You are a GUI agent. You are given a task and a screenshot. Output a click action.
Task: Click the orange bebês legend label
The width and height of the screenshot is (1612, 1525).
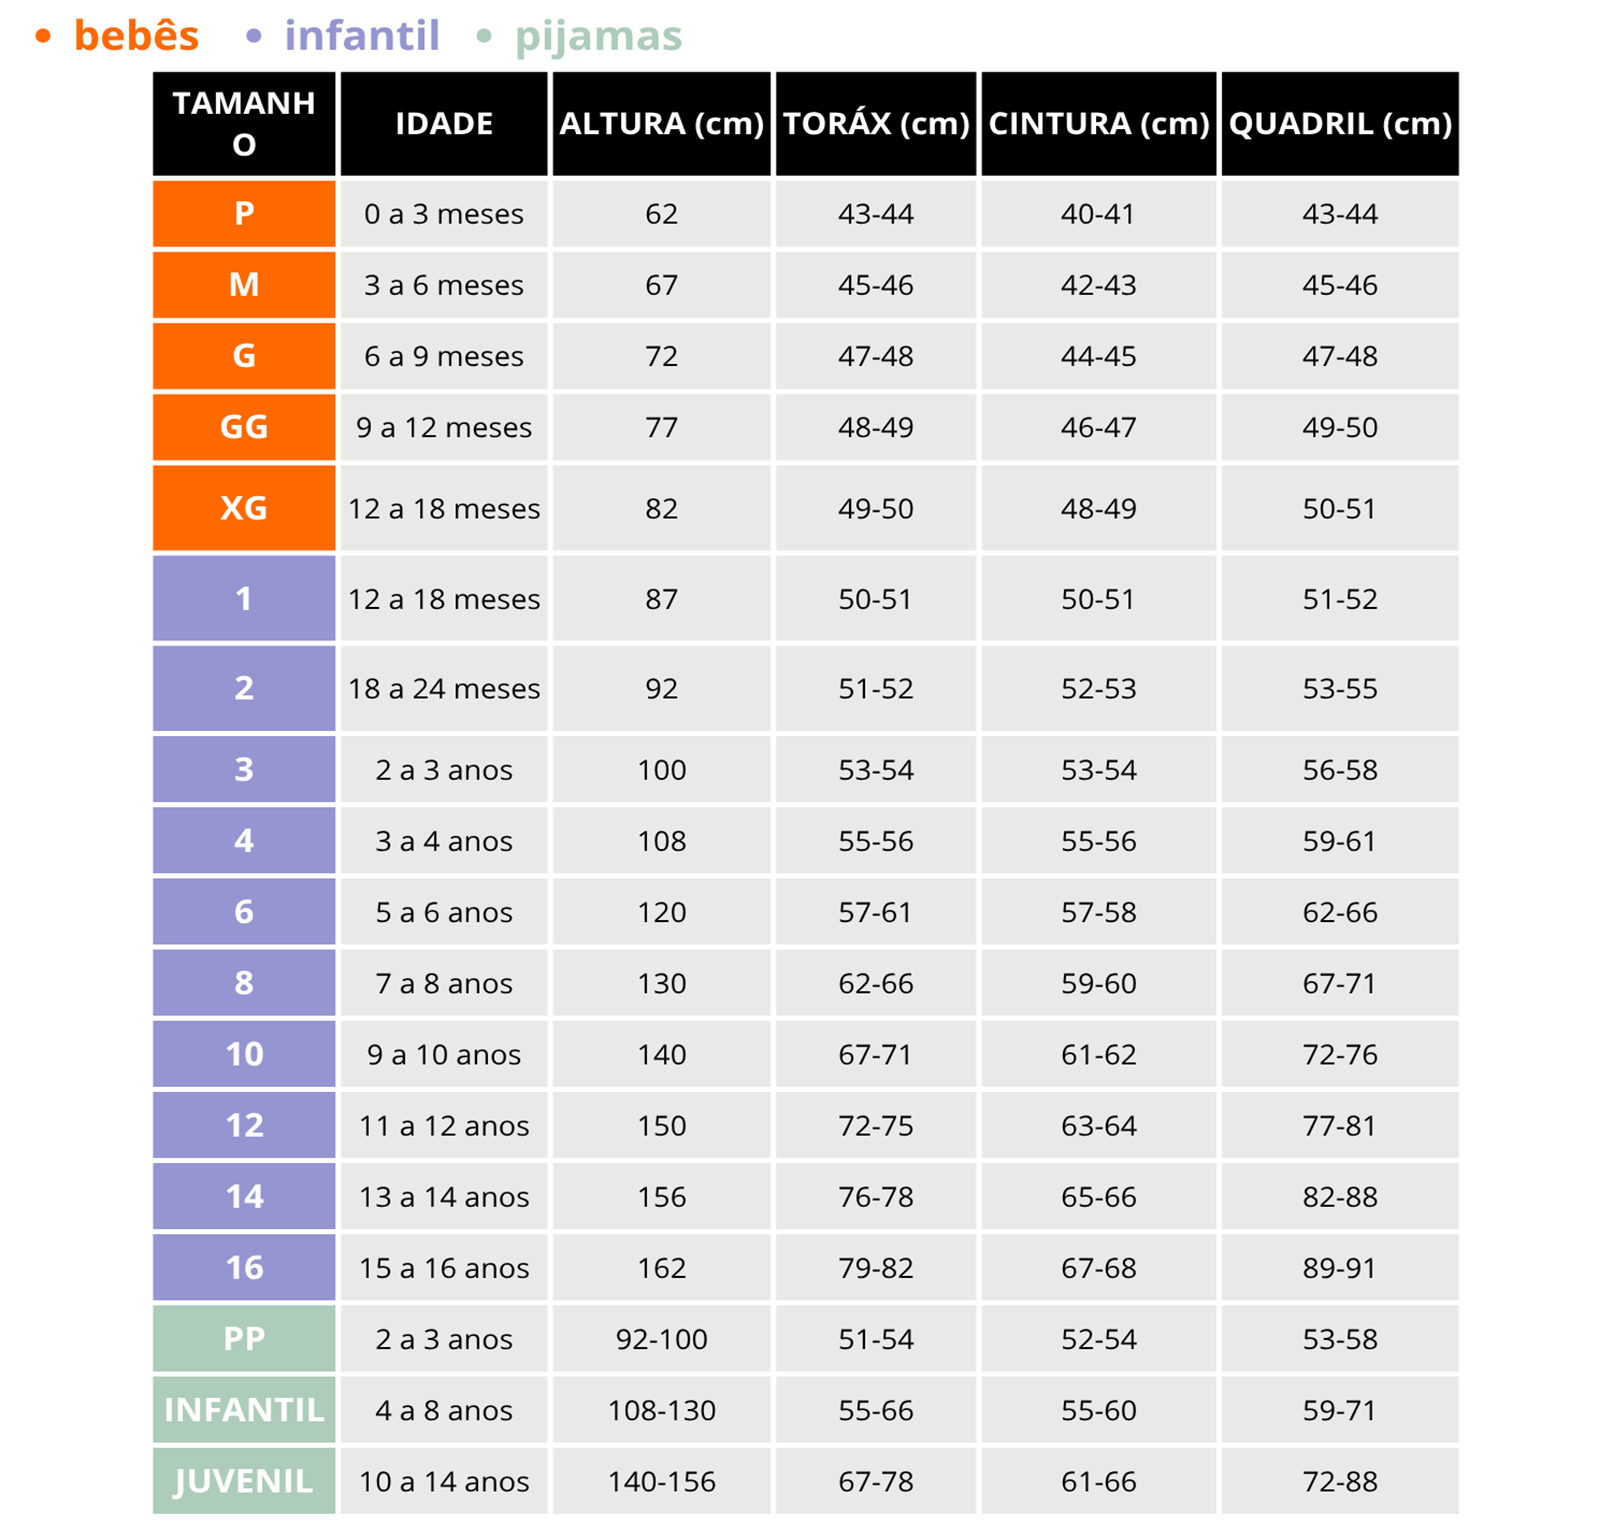click(136, 36)
